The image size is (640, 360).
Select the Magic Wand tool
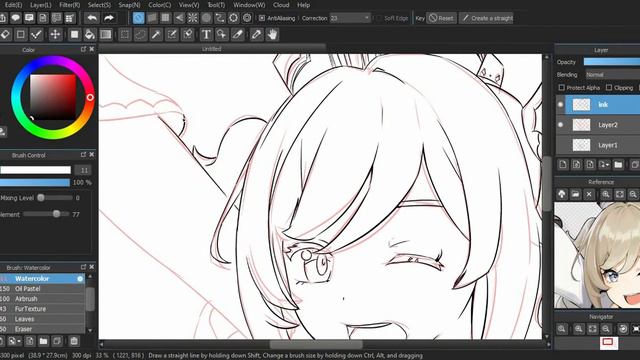pos(156,35)
